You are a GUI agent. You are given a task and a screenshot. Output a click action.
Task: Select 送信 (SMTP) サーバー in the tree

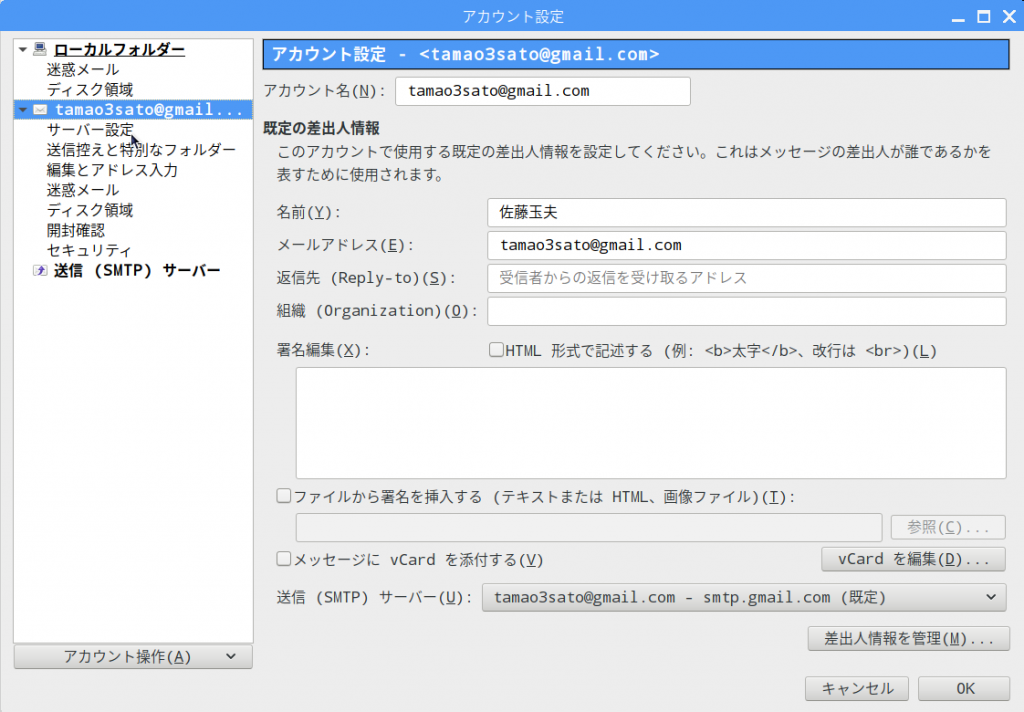tap(137, 270)
